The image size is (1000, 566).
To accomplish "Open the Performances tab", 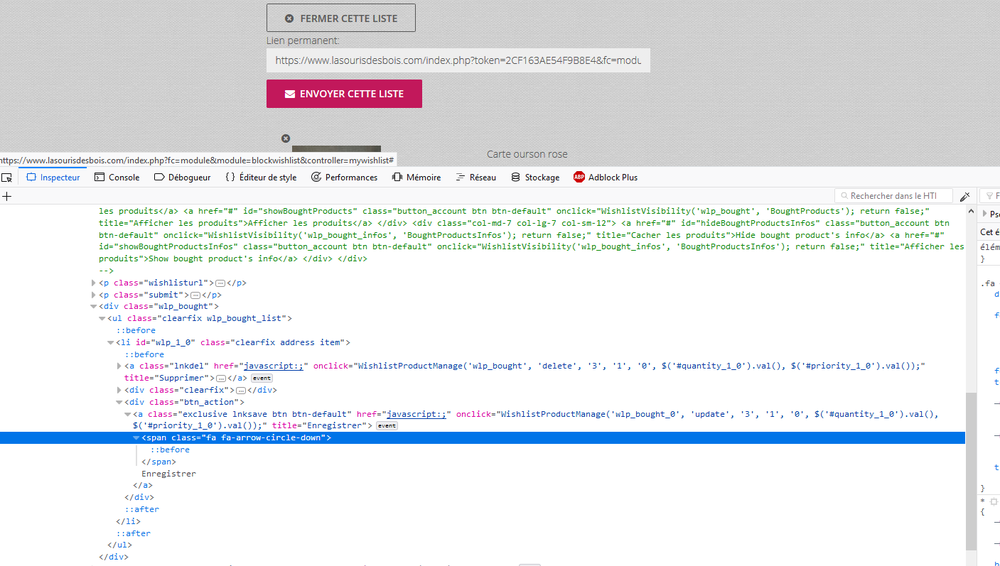I will click(344, 177).
